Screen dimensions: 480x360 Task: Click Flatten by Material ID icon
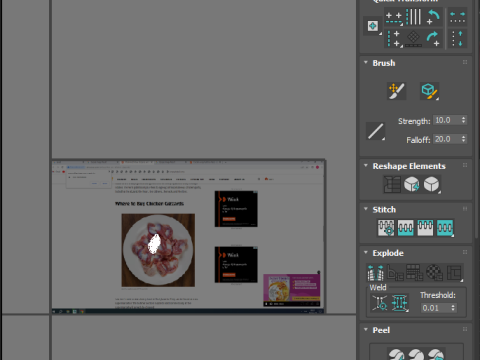(434, 273)
